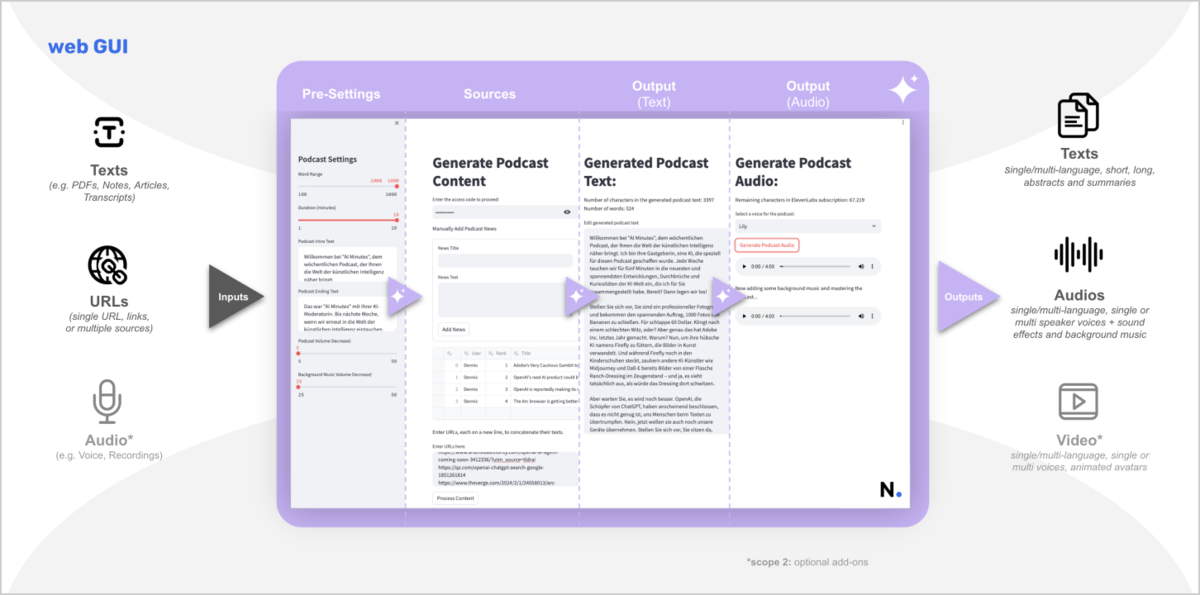Click the Duration minutes slider handle
Screen dimensions: 1200x595
pyautogui.click(x=396, y=219)
